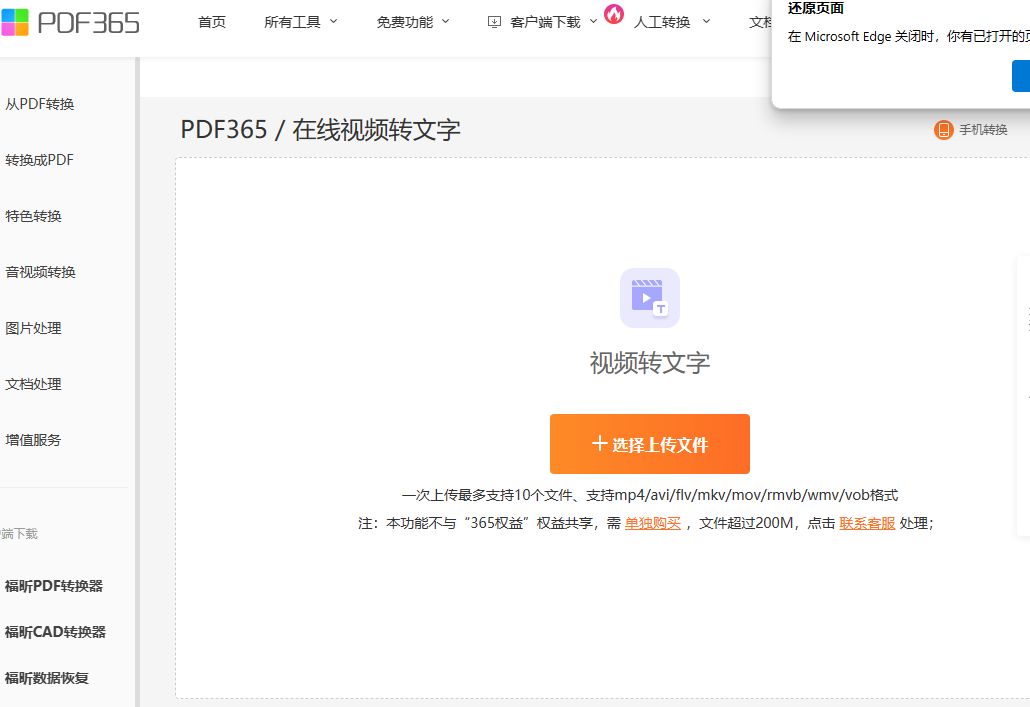The width and height of the screenshot is (1030, 707).
Task: Click the 还原页面 popup title
Action: (816, 9)
